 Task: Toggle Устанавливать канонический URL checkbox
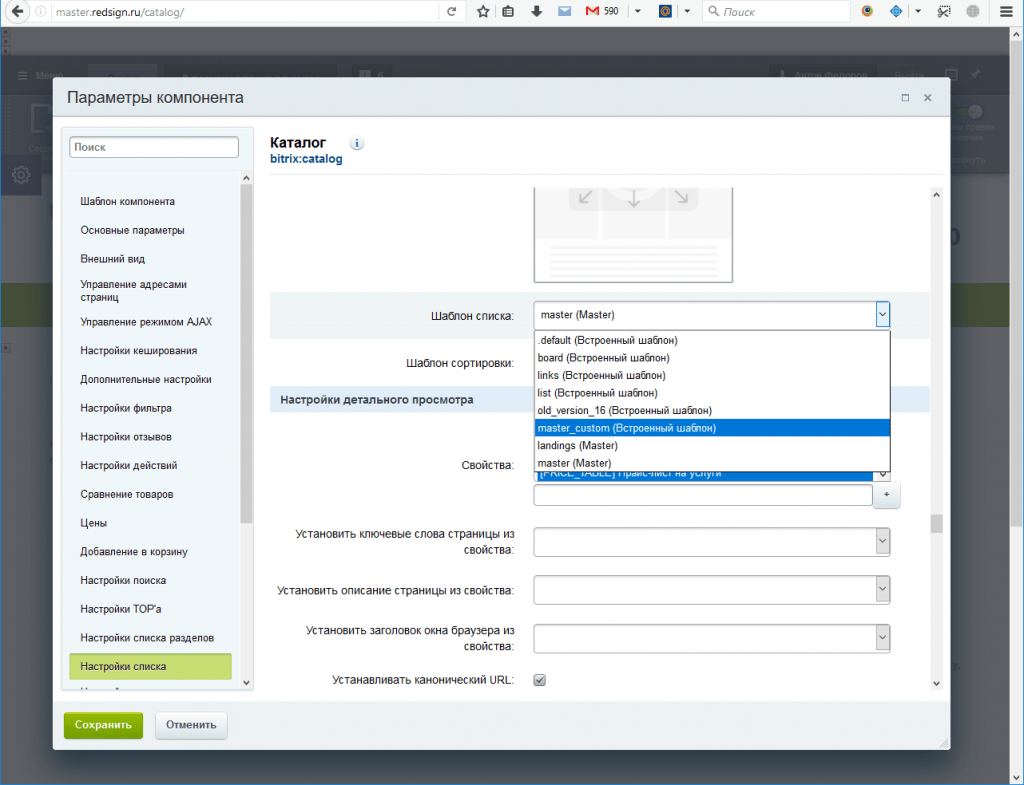pos(540,680)
